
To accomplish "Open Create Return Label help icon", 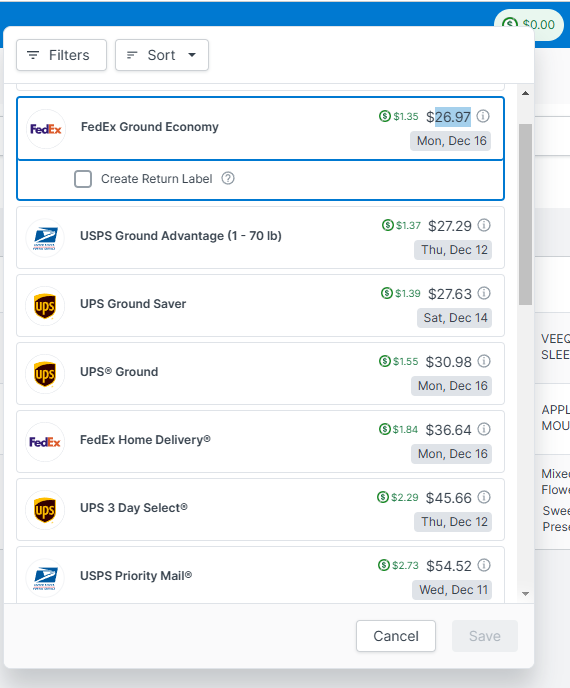I will [x=228, y=178].
